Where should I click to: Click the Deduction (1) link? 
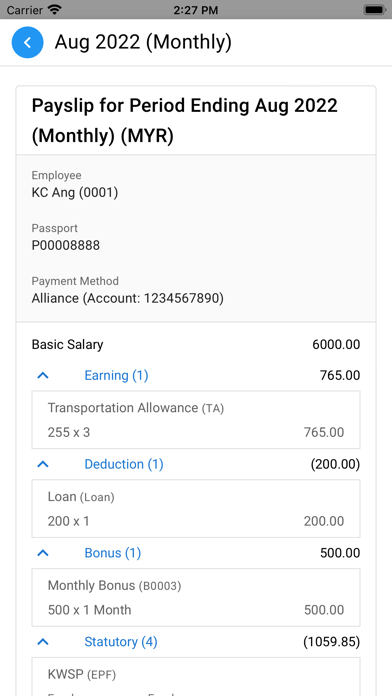tap(124, 464)
